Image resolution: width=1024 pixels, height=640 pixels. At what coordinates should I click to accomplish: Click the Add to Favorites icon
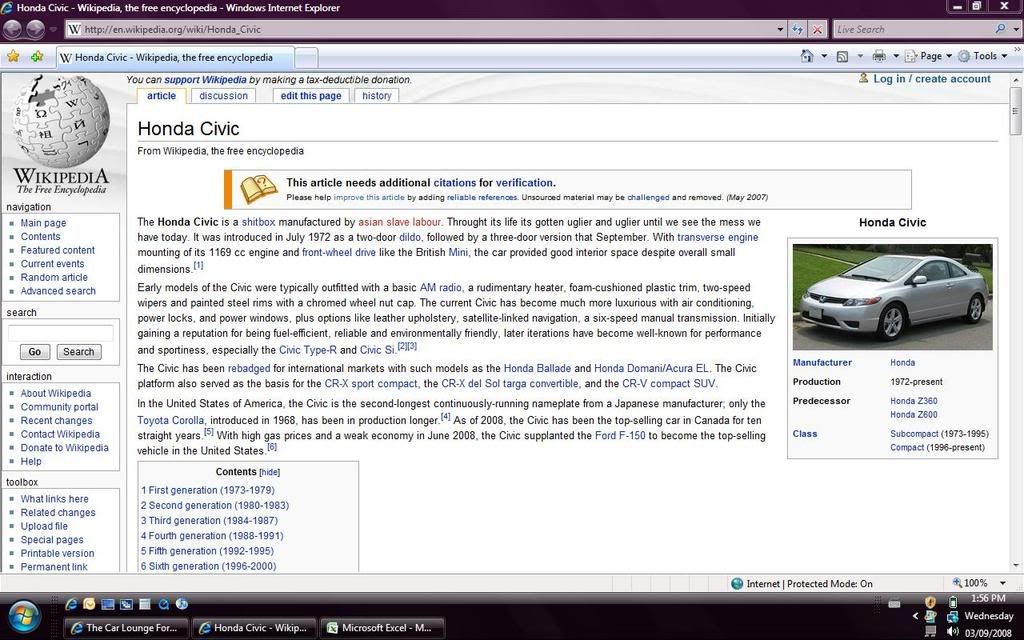click(x=37, y=57)
